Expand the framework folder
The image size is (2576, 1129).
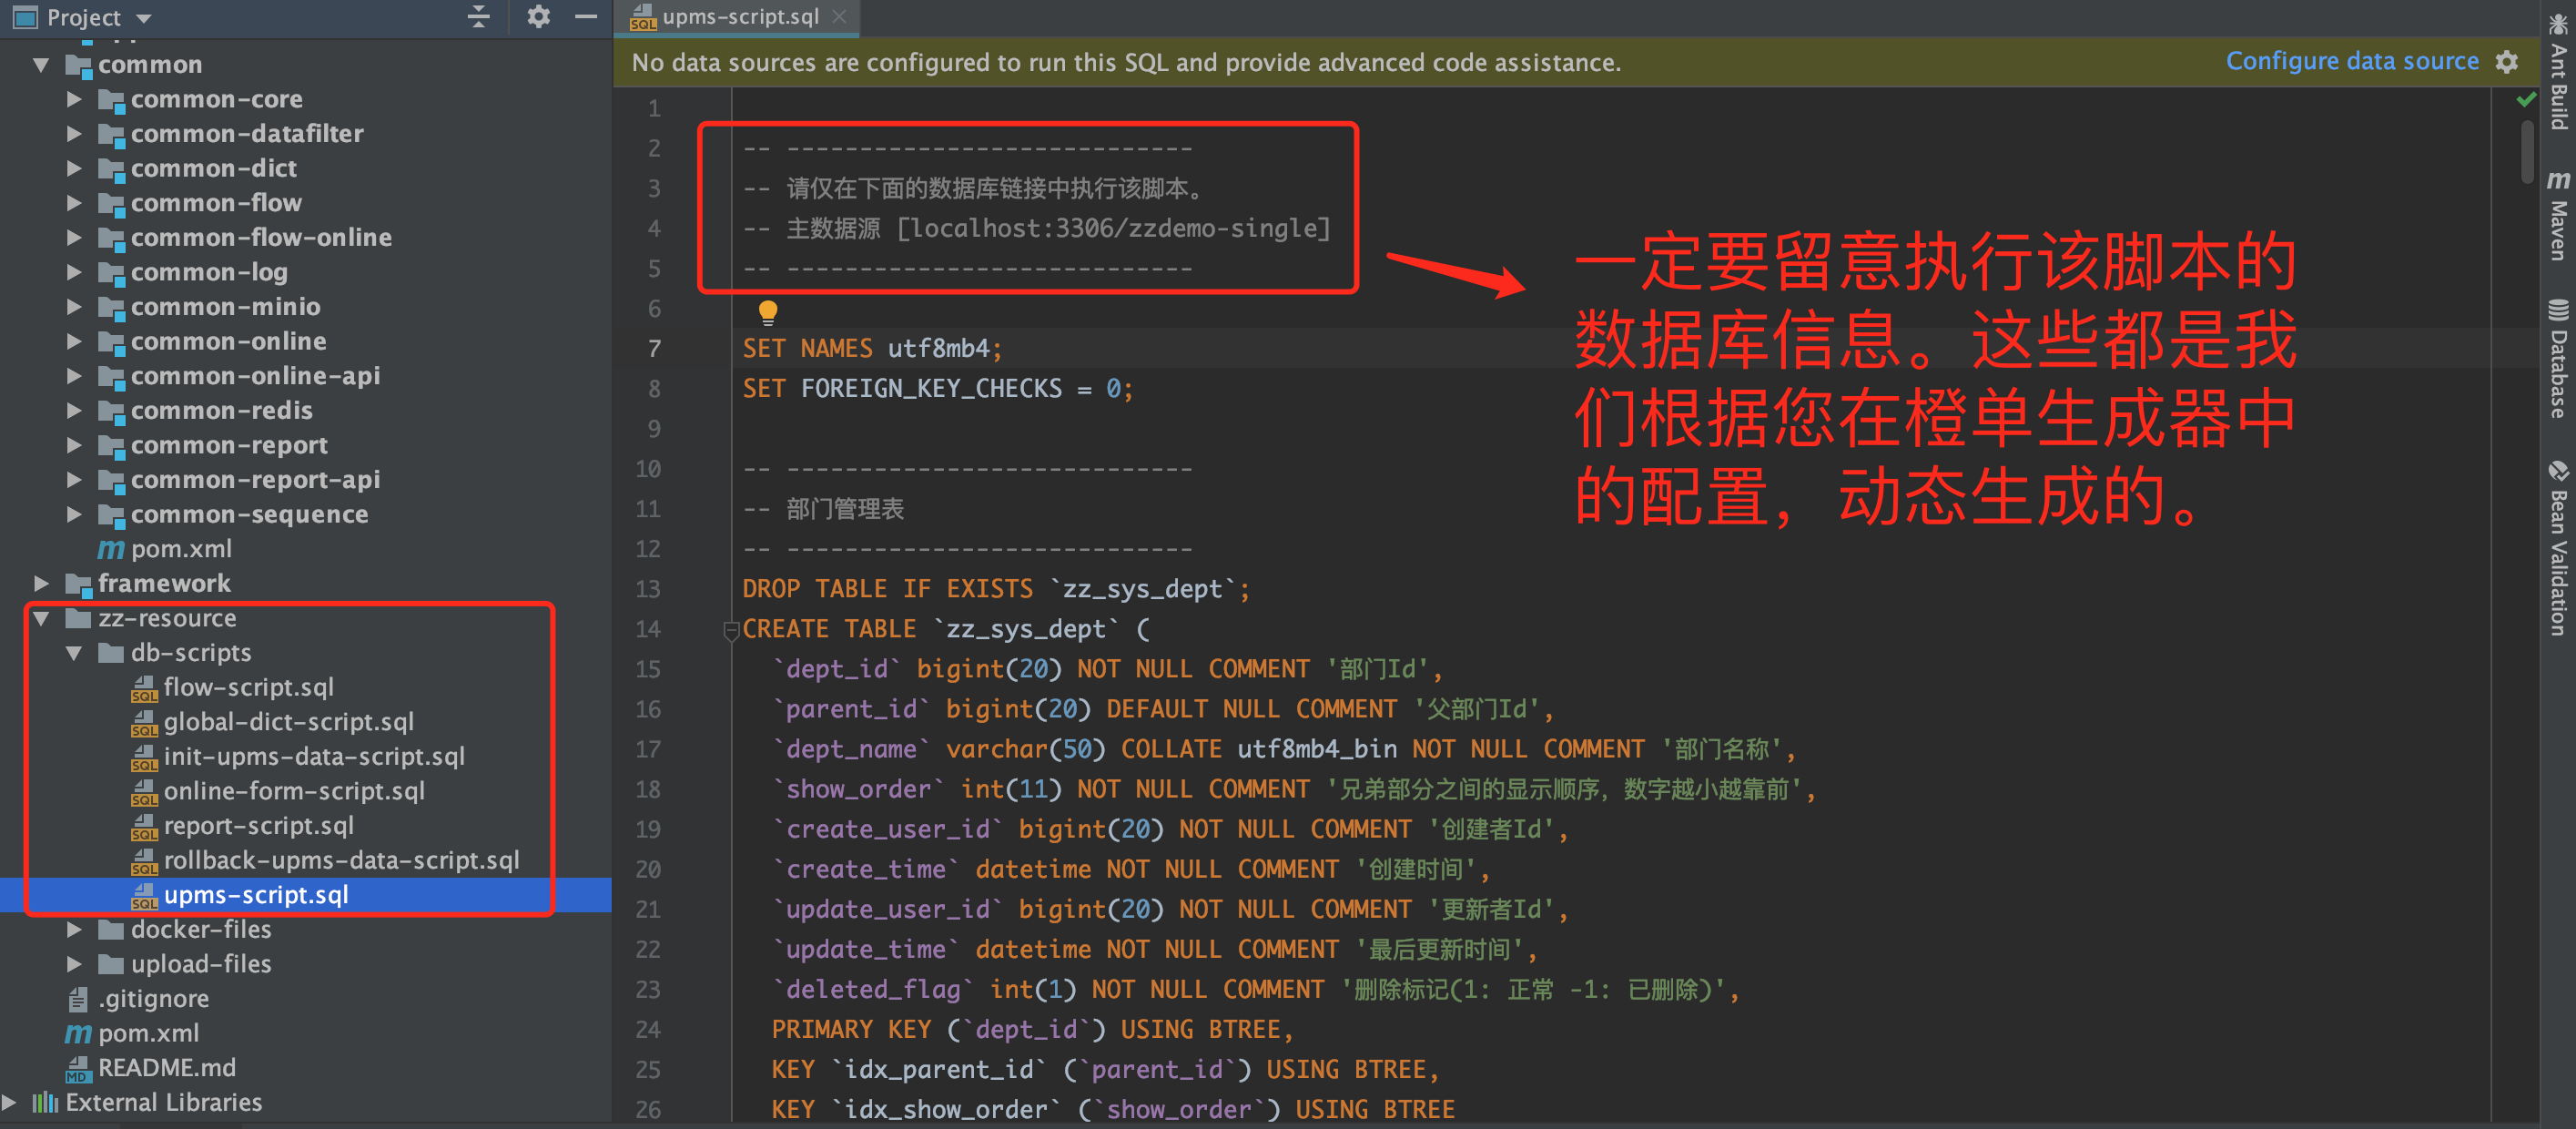41,583
